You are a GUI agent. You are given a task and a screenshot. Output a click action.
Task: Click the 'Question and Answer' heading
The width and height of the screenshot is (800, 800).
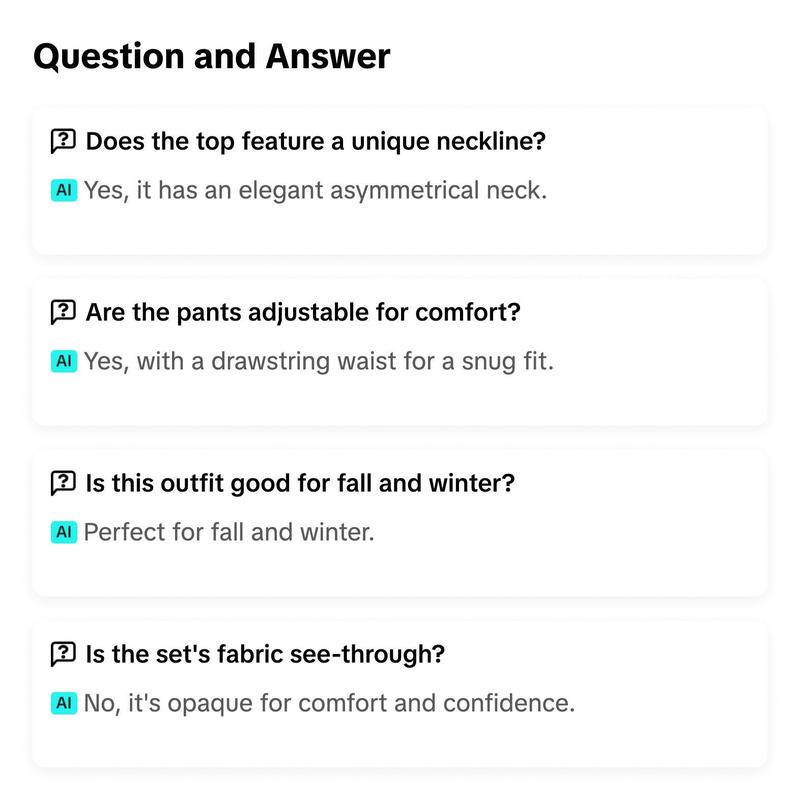point(212,56)
